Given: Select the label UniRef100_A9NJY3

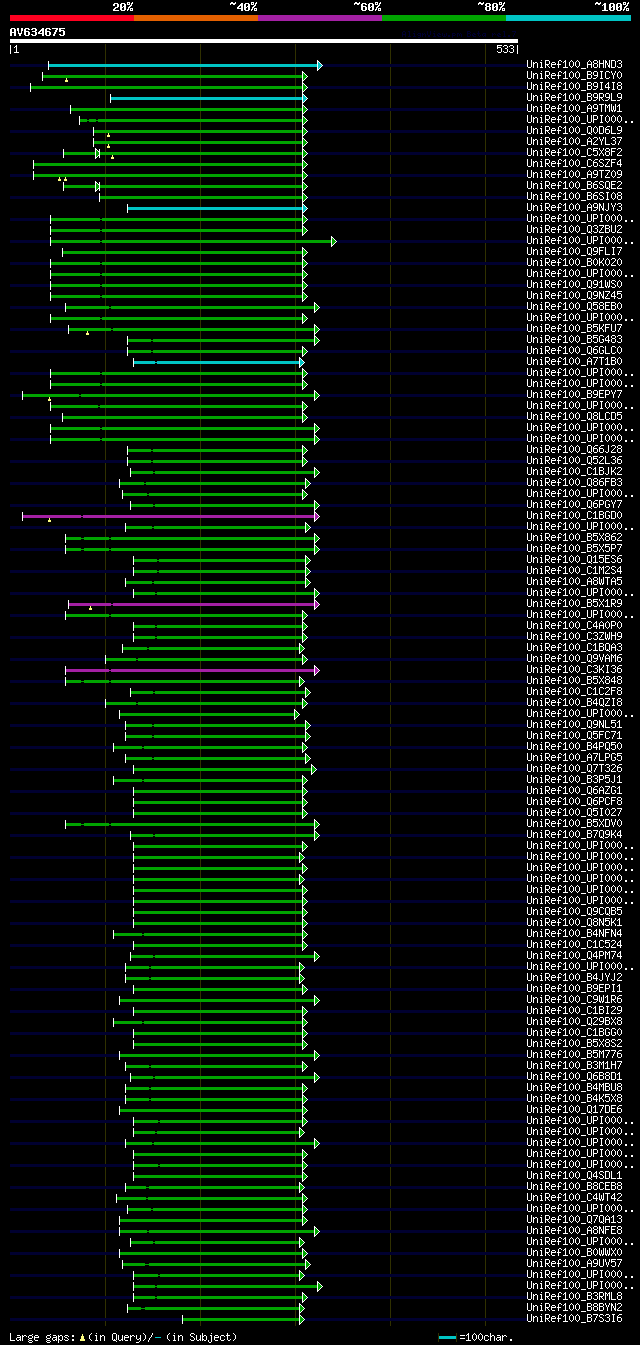Looking at the screenshot, I should pyautogui.click(x=574, y=208).
